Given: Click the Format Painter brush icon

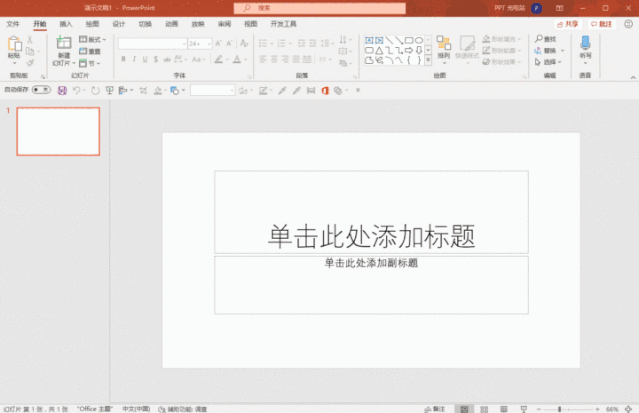Looking at the screenshot, I should point(30,63).
